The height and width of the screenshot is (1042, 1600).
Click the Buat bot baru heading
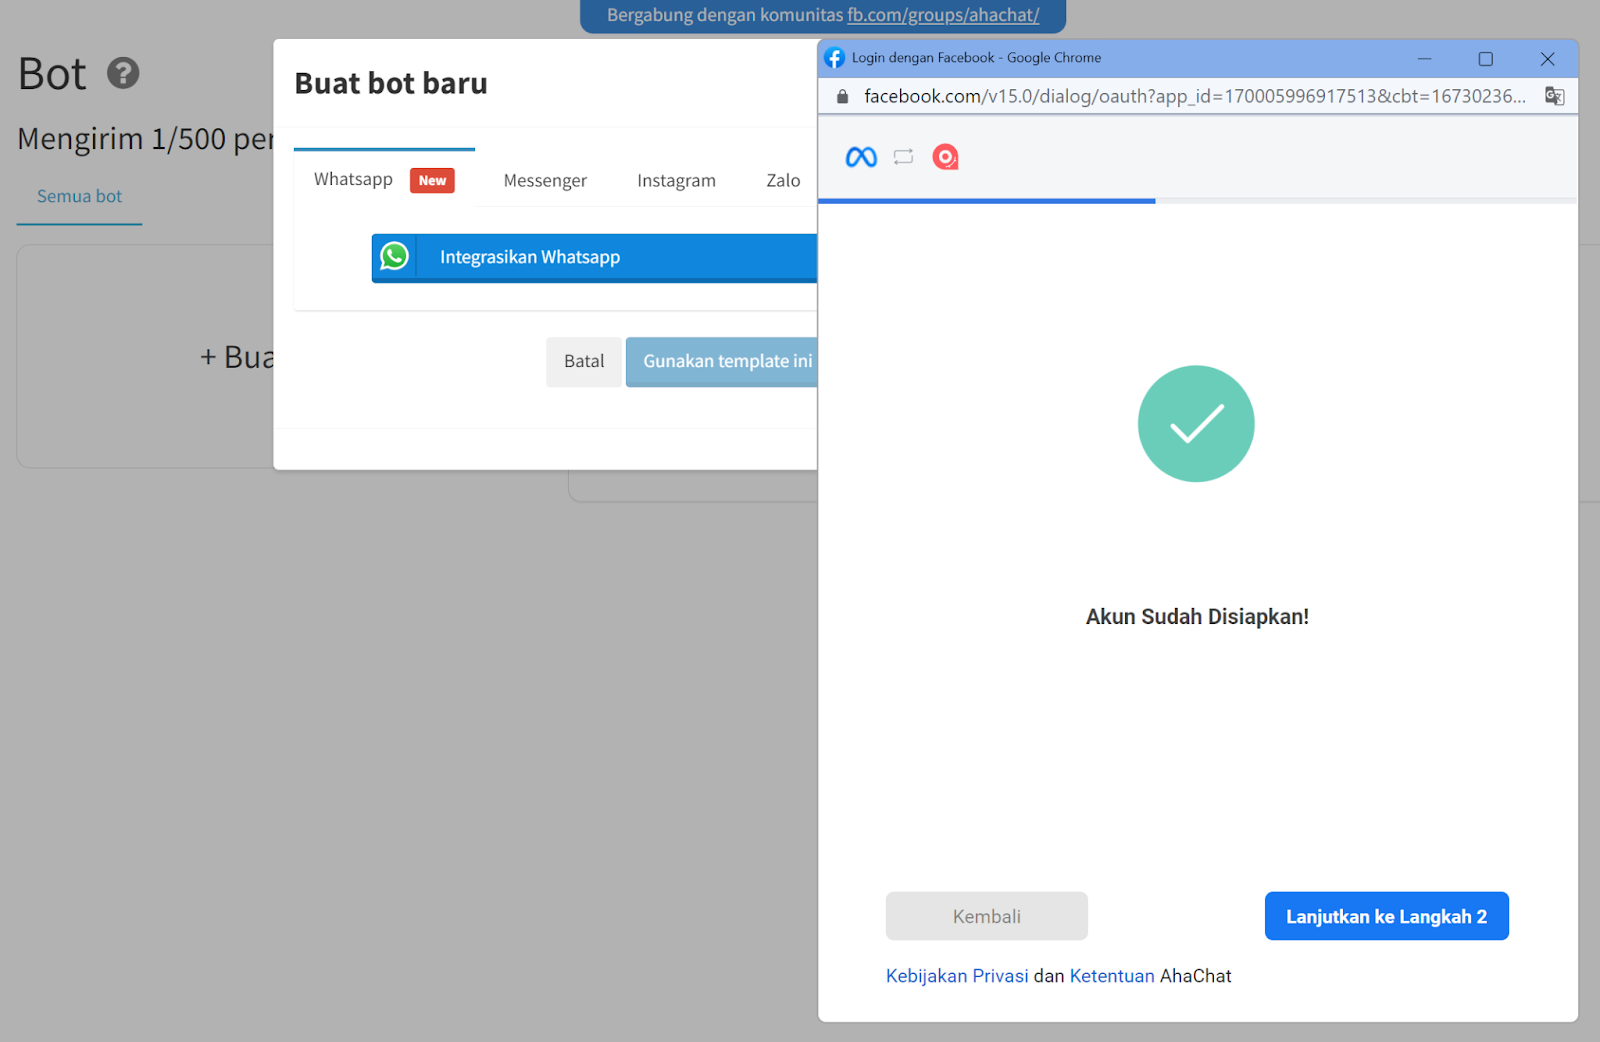coord(391,83)
